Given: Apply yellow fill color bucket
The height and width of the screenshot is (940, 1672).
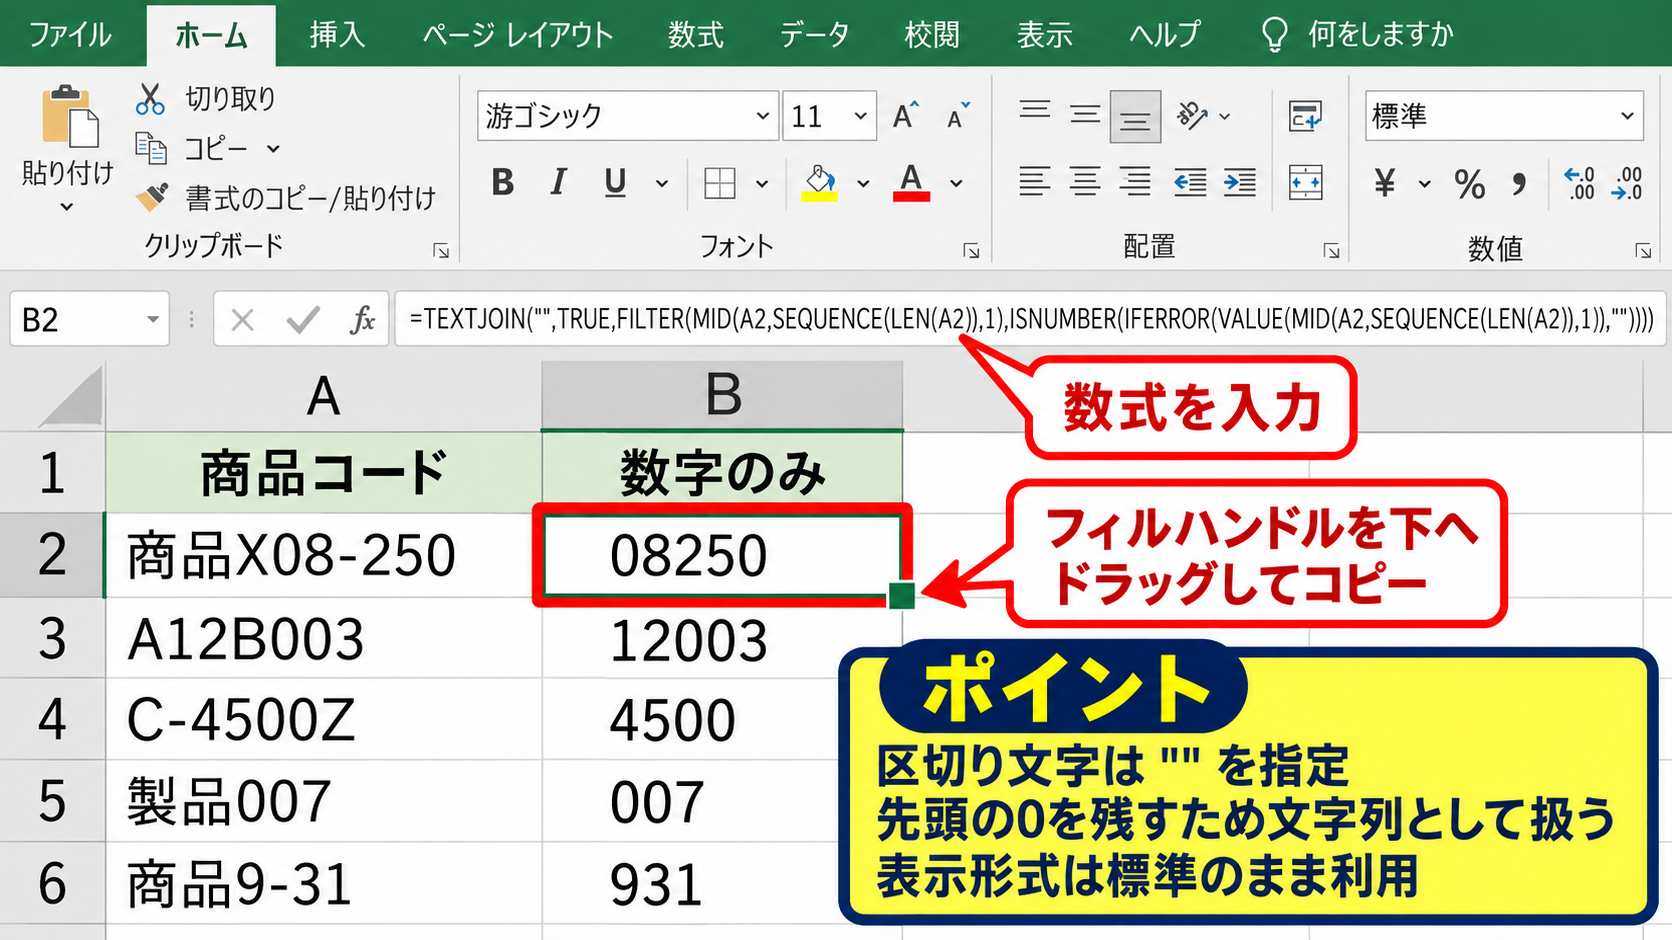Looking at the screenshot, I should (820, 183).
